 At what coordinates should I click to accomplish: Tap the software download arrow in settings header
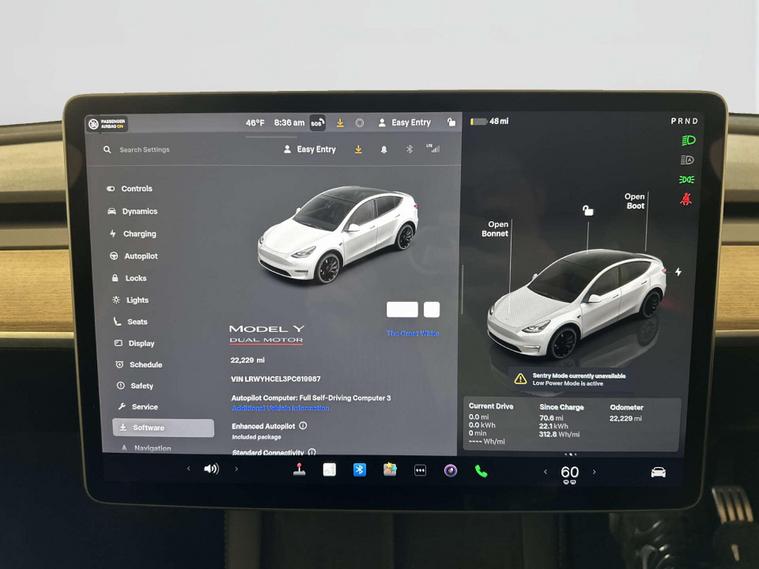(358, 150)
